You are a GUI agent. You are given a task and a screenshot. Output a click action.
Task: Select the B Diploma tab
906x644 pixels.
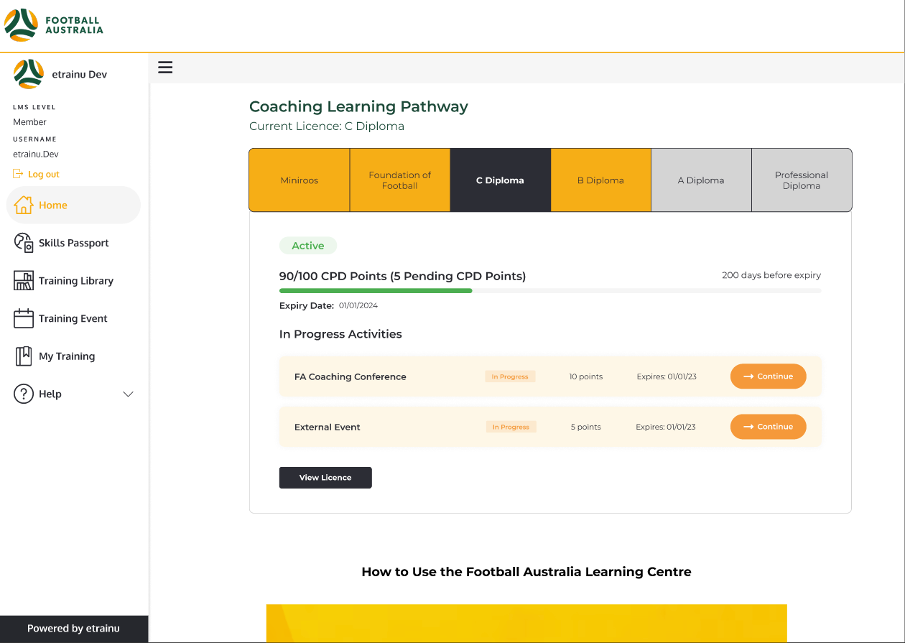600,180
